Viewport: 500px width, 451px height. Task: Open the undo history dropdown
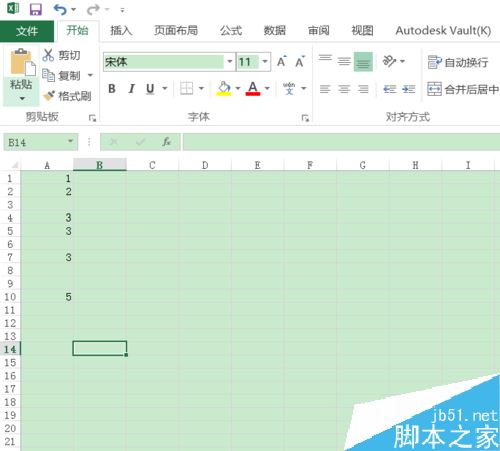pos(73,10)
